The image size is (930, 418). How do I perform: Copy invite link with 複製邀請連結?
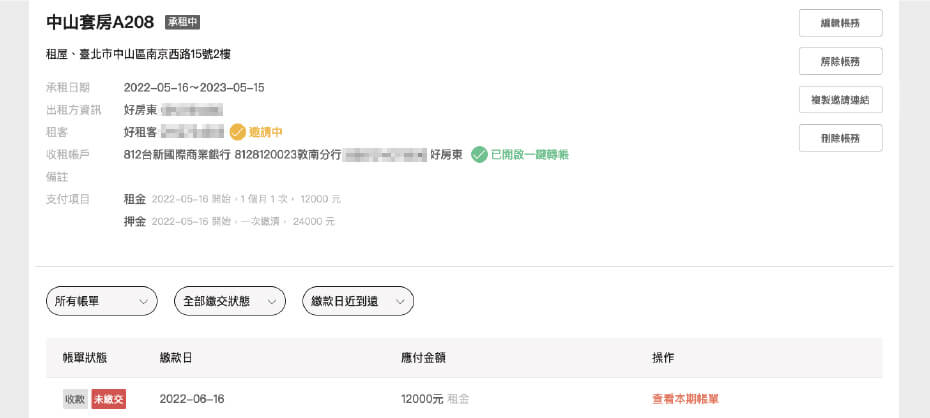[x=840, y=100]
